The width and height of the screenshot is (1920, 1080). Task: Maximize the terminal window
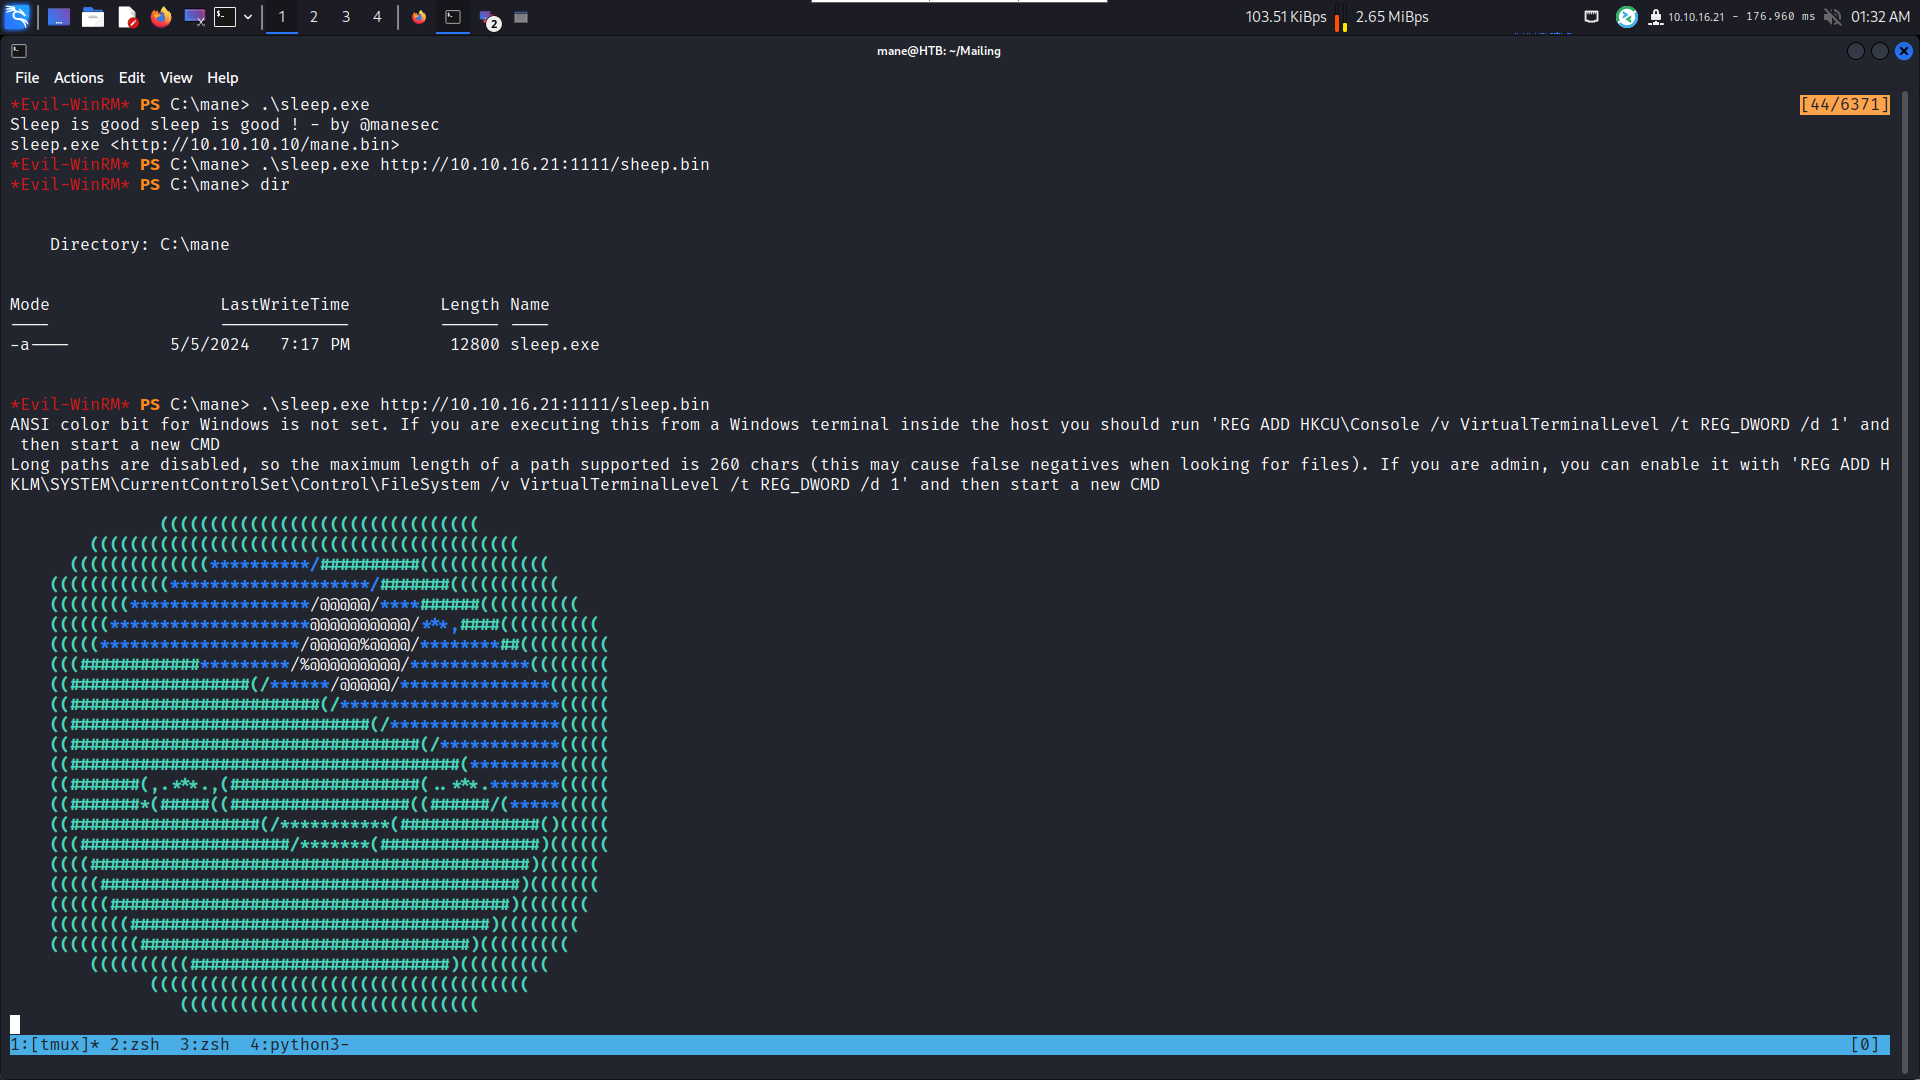[x=1880, y=51]
